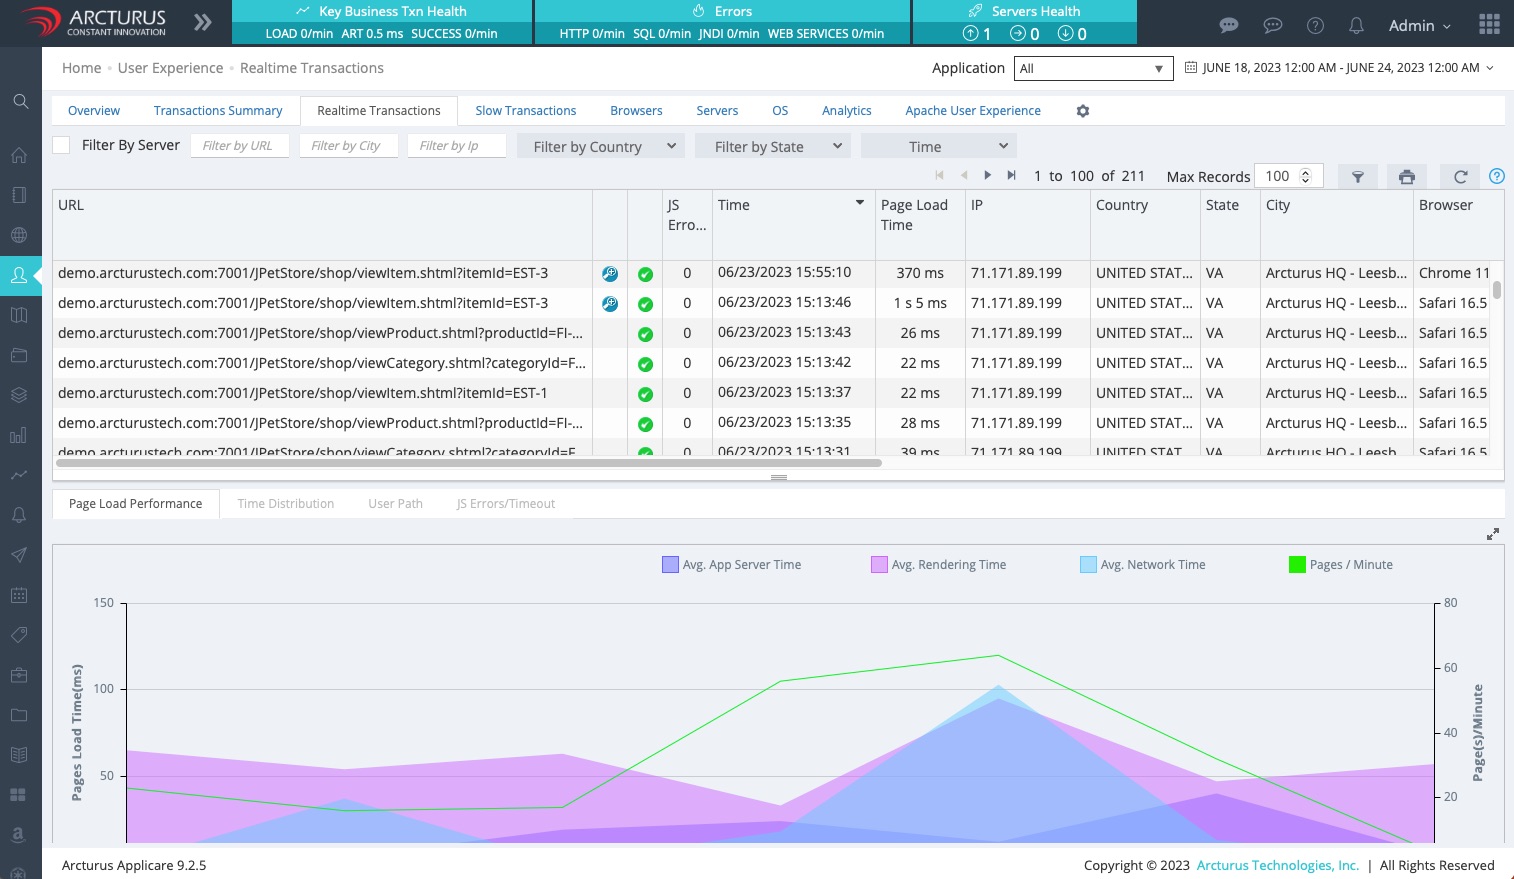Toggle the Avg. App Server Time legend
This screenshot has width=1514, height=879.
[x=731, y=565]
